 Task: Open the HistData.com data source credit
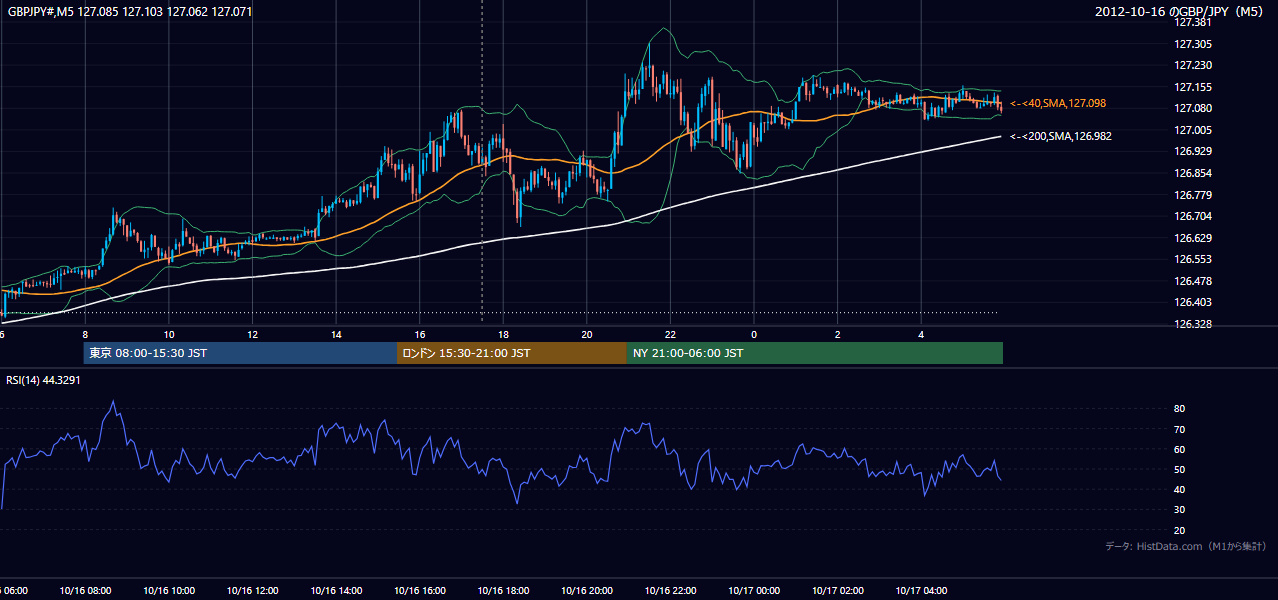pyautogui.click(x=1185, y=546)
